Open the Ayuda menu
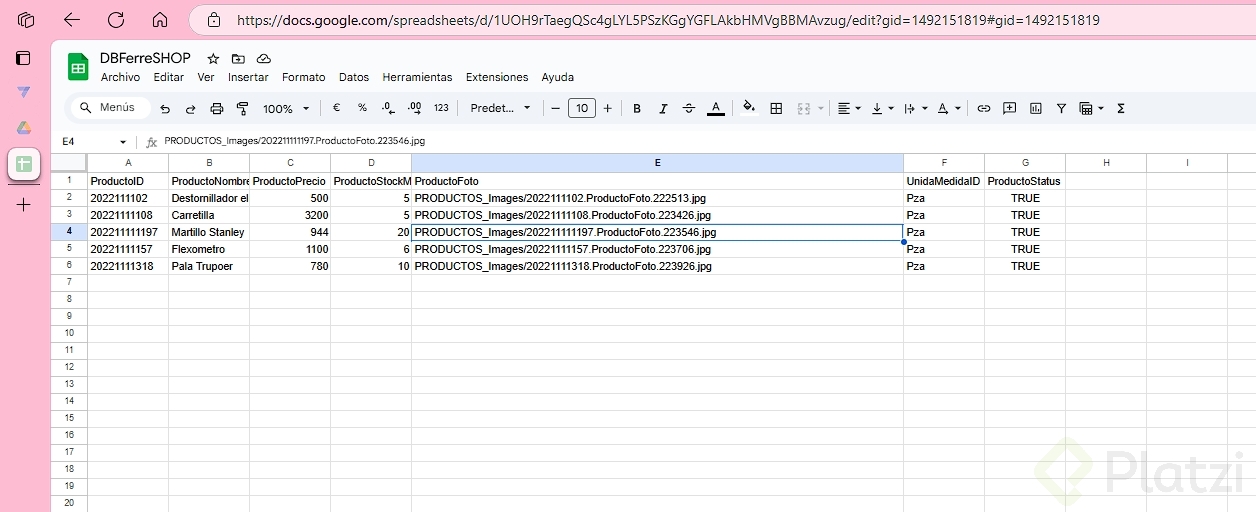 pyautogui.click(x=558, y=77)
